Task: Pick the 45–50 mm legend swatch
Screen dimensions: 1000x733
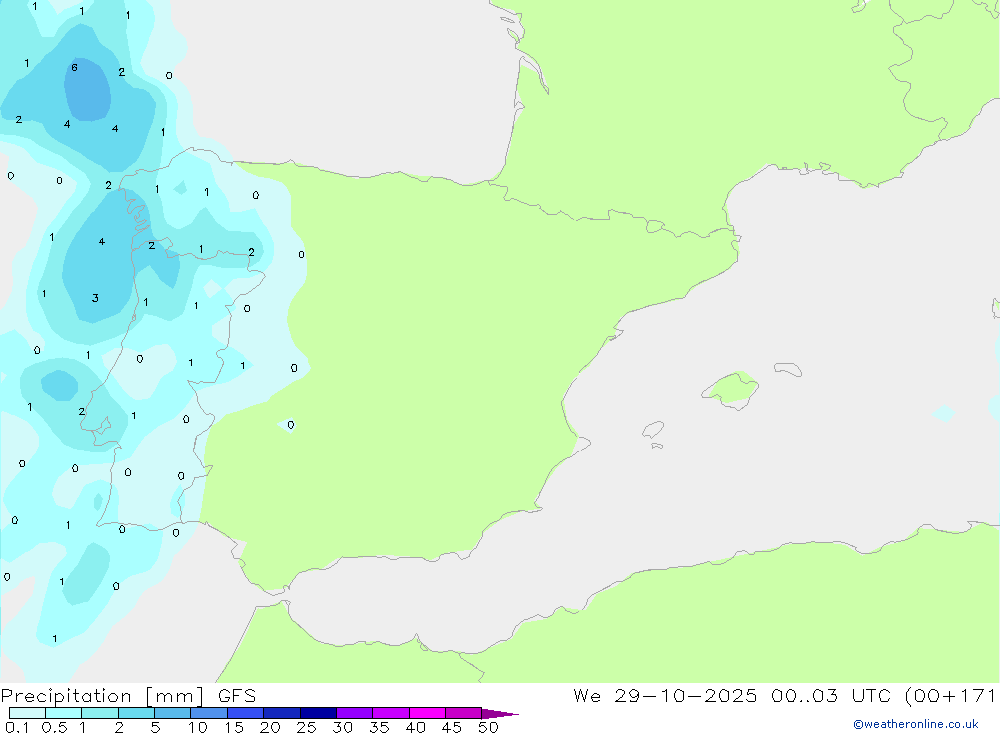Action: point(464,713)
